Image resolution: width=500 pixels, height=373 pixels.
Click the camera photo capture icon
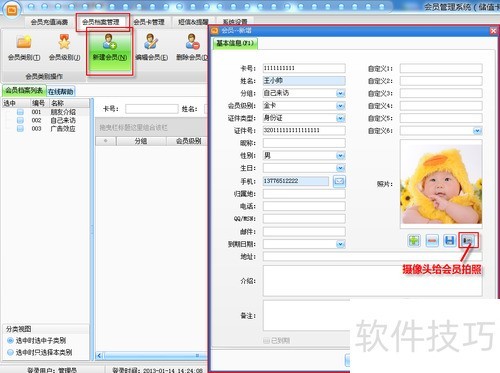[468, 240]
